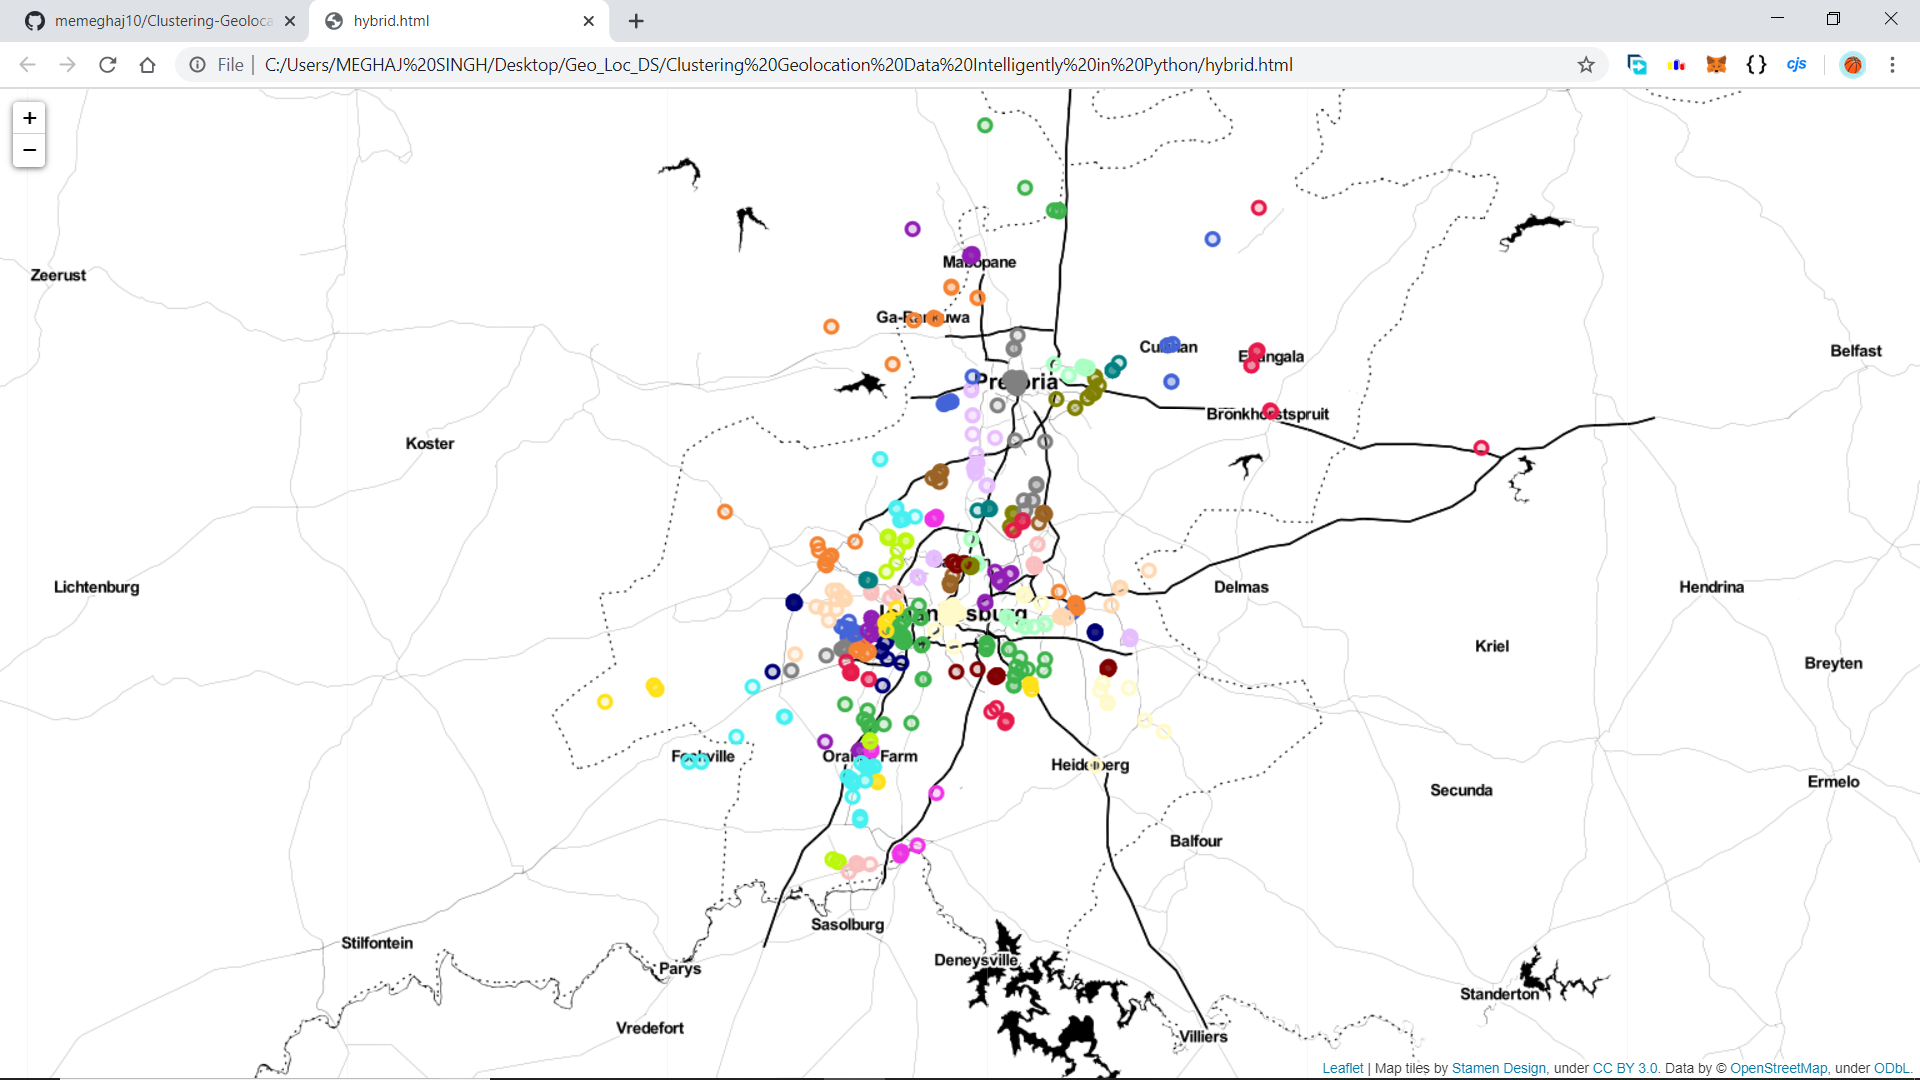Go to browser home page
Screen dimensions: 1920x1080
(147, 65)
